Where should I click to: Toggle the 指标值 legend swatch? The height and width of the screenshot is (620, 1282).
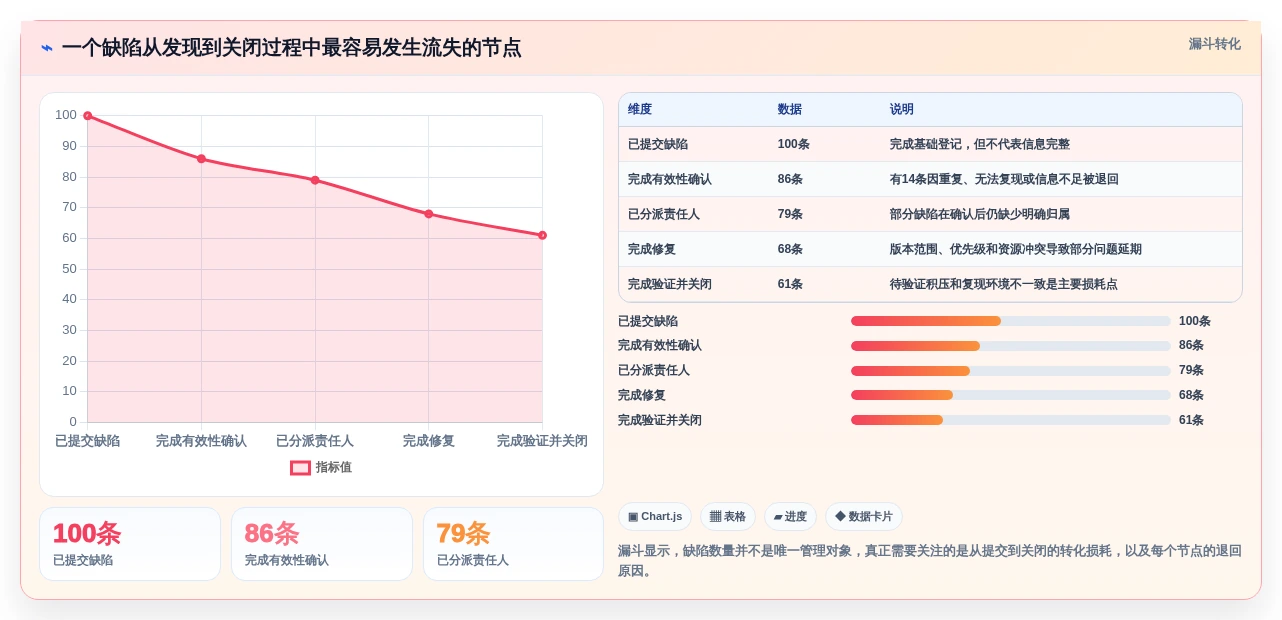click(300, 468)
